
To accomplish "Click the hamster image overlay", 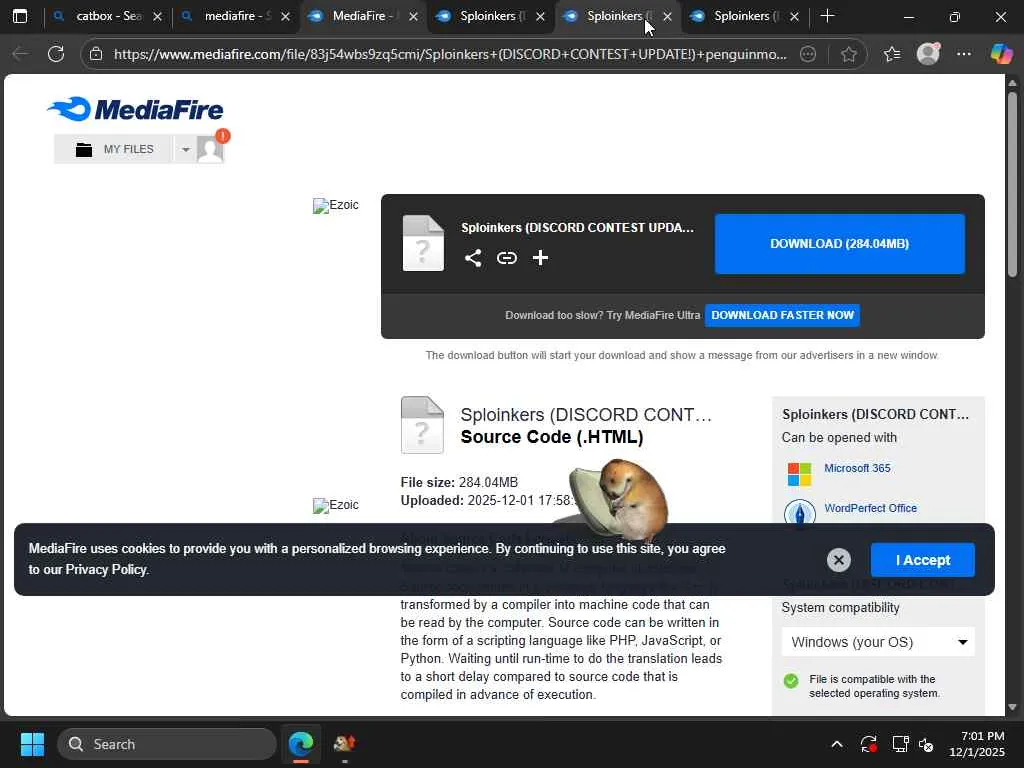I will tap(617, 498).
